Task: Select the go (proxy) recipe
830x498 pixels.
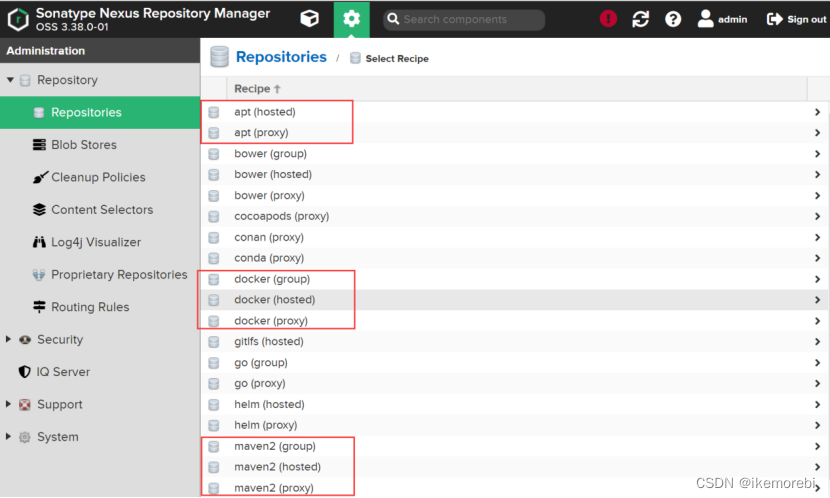Action: (513, 383)
